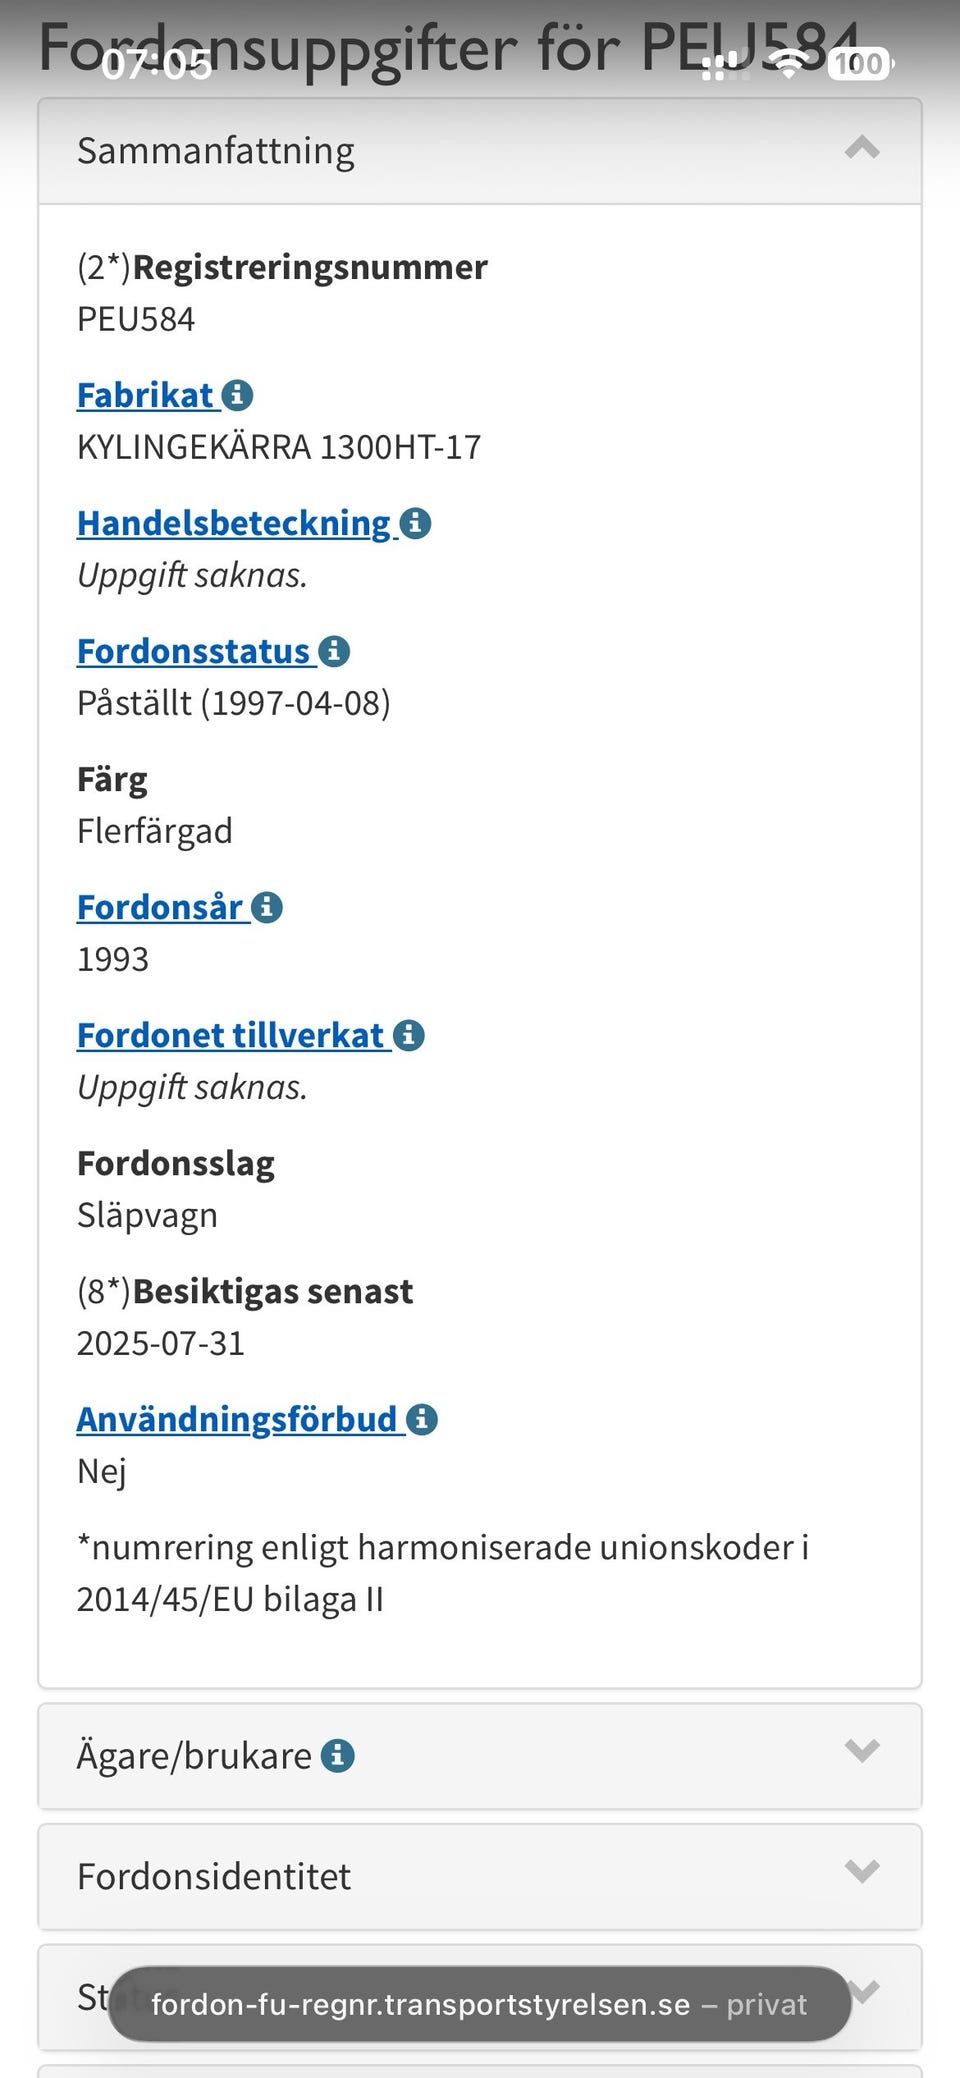This screenshot has height=2078, width=960.
Task: Click the info icon beside Handelsbeteckning
Action: click(415, 523)
